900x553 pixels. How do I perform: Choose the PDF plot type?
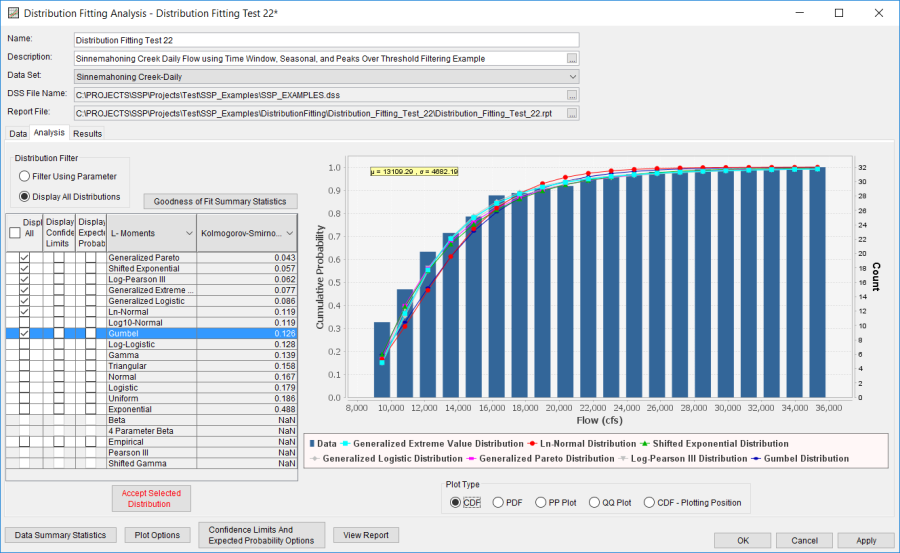(x=498, y=502)
